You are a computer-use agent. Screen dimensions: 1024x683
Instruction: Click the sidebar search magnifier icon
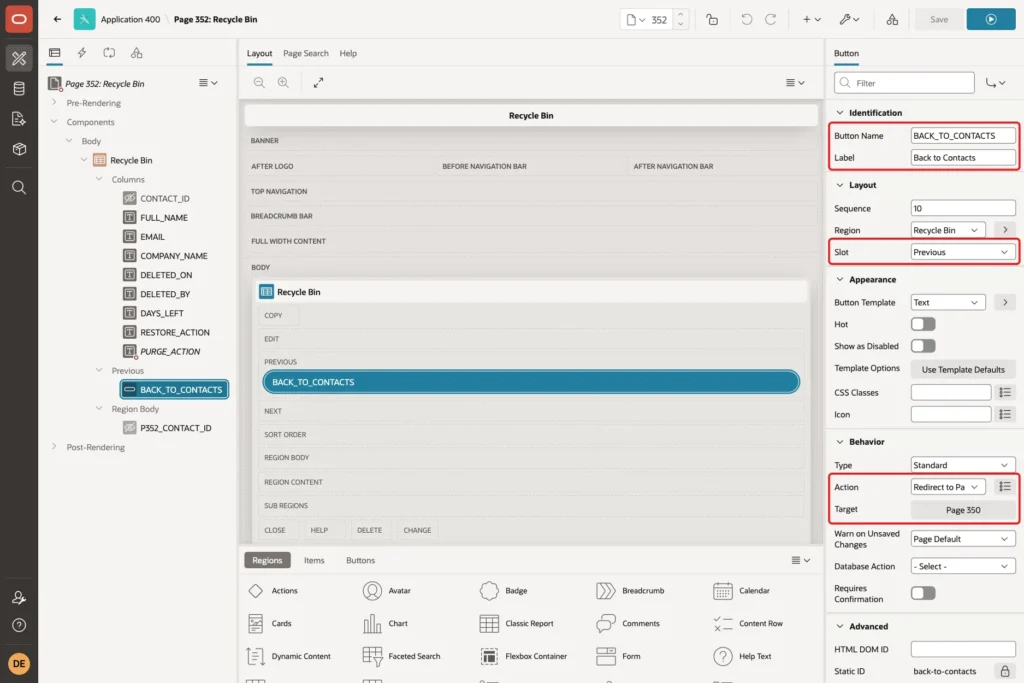point(19,188)
